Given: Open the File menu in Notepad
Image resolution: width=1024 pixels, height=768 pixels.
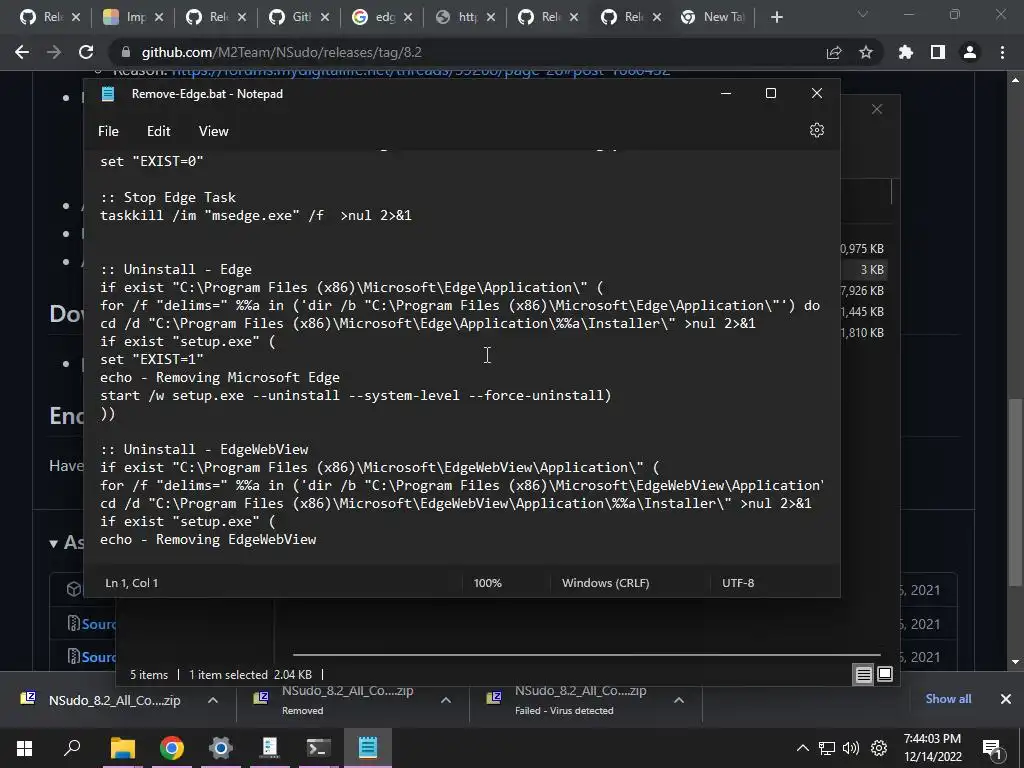Looking at the screenshot, I should [x=108, y=131].
